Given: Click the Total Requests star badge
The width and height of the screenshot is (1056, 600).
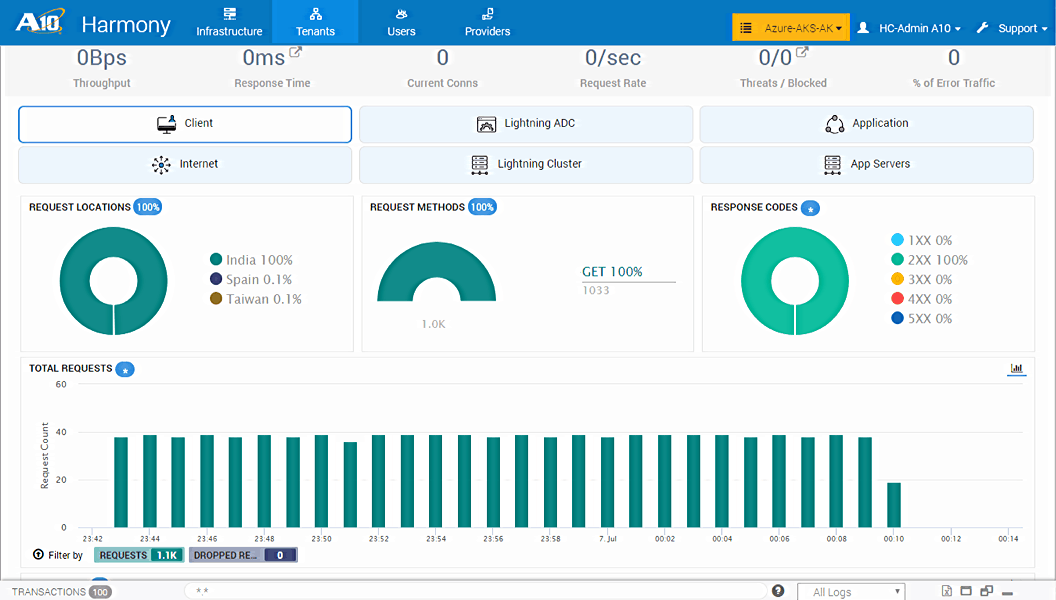Looking at the screenshot, I should point(125,370).
